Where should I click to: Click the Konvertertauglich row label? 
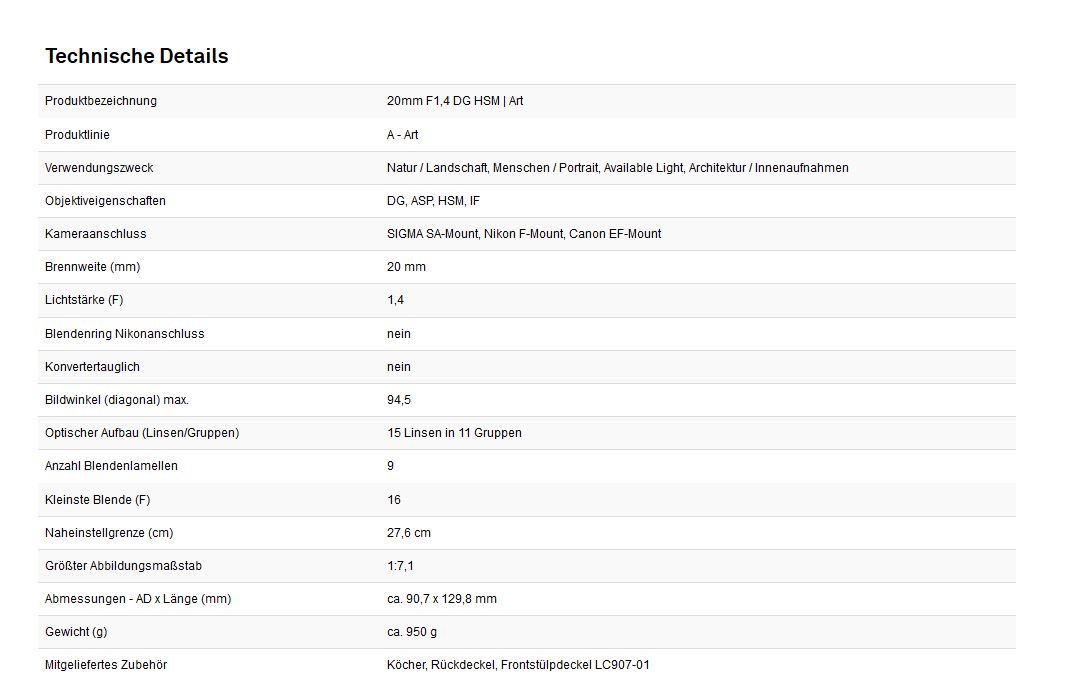[x=92, y=367]
